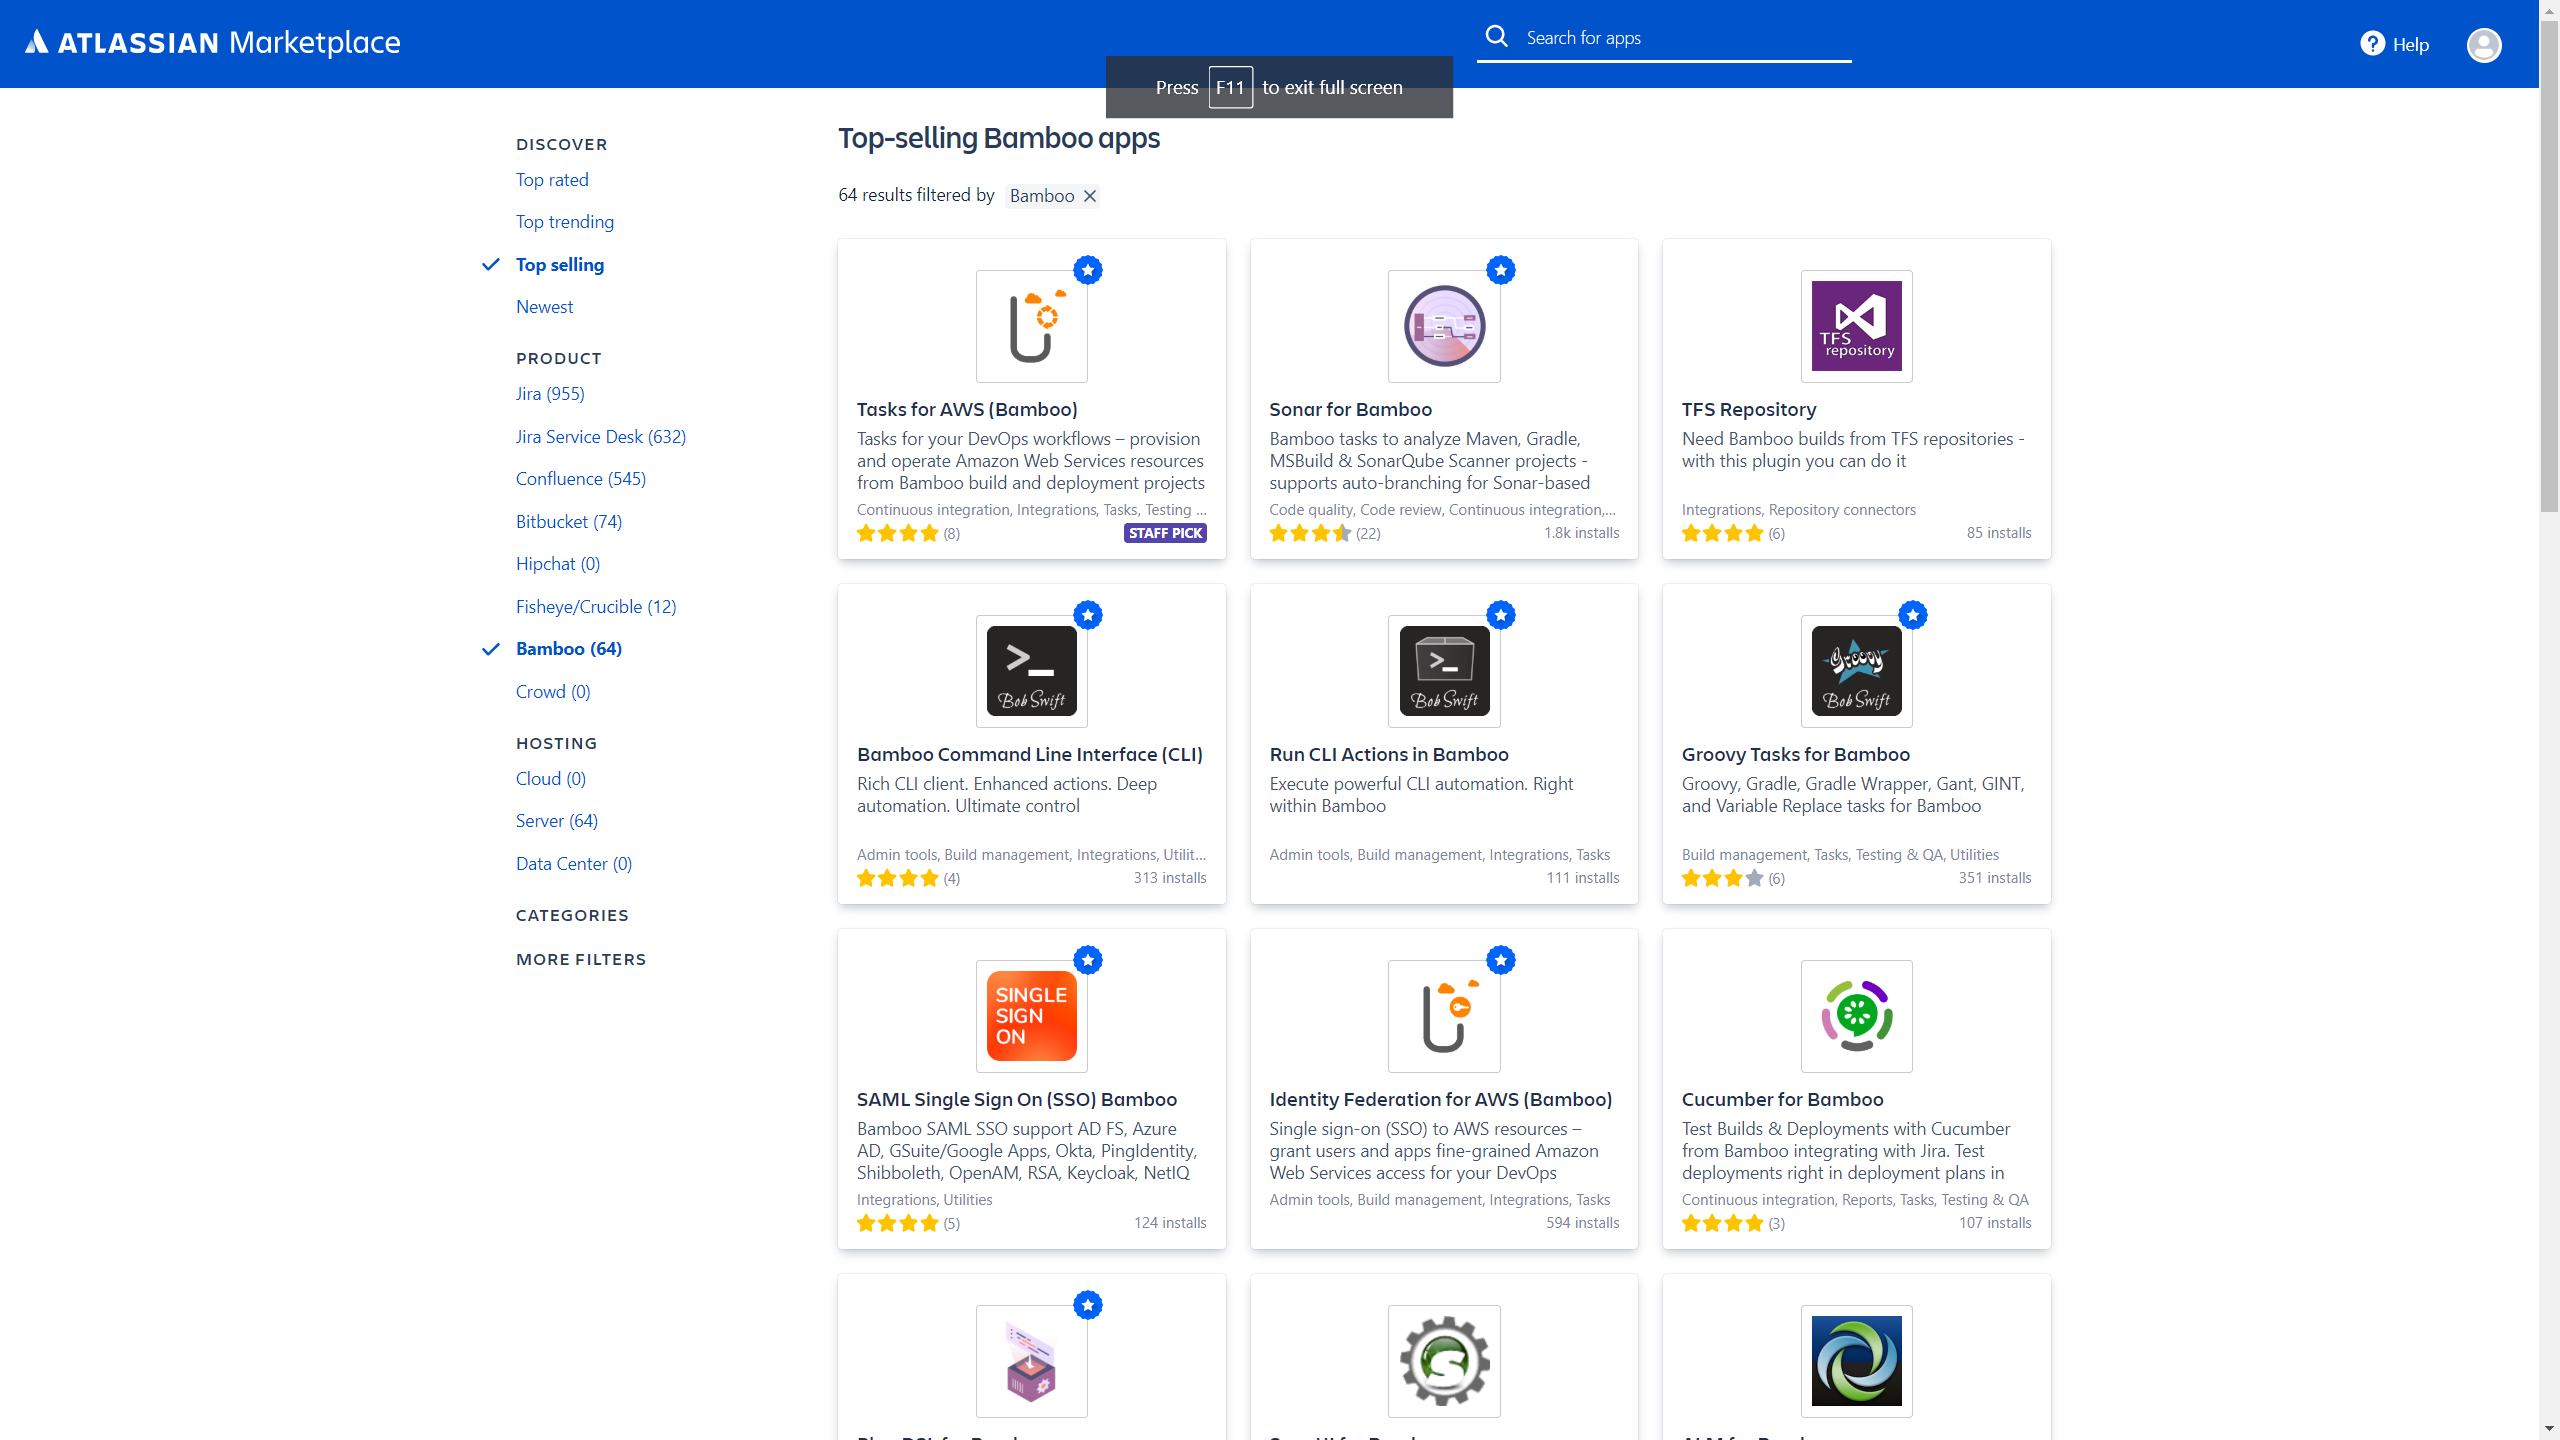Select the Server hosting filter
2560x1440 pixels.
(x=556, y=820)
